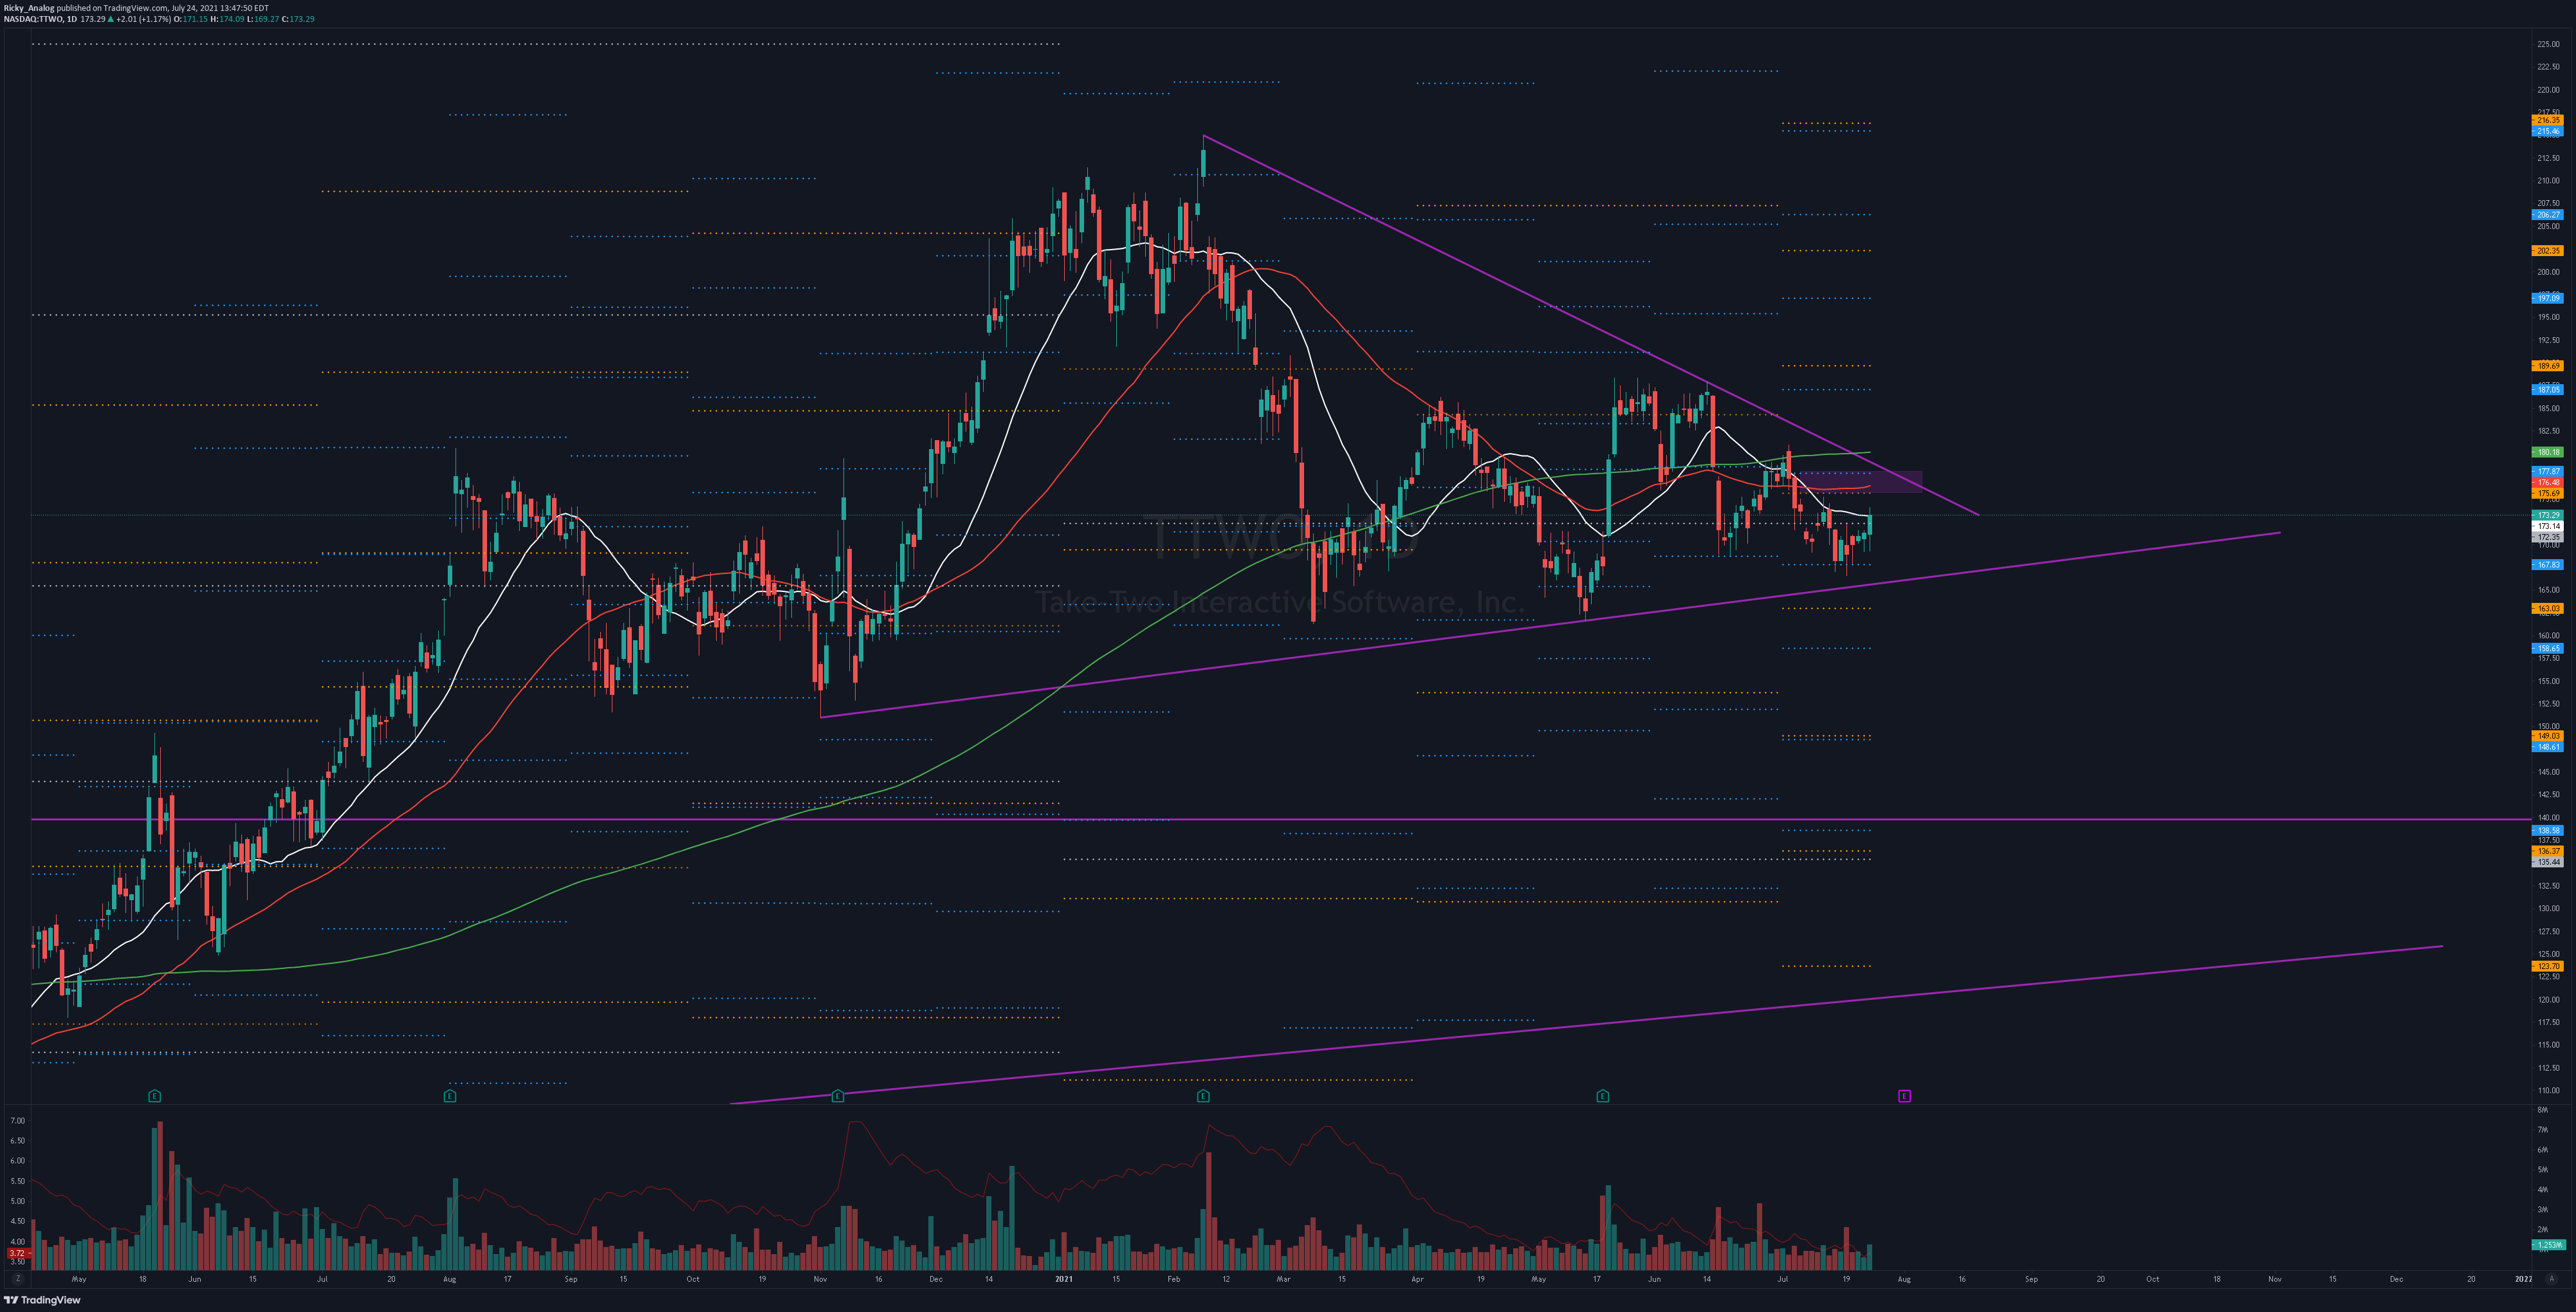Click the orange 202.35 price label
The image size is (2576, 1312).
[2548, 251]
